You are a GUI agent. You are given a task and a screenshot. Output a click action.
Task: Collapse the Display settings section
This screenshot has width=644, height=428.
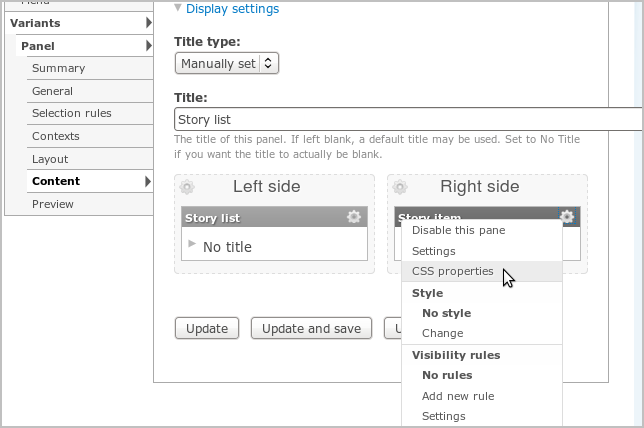(232, 9)
